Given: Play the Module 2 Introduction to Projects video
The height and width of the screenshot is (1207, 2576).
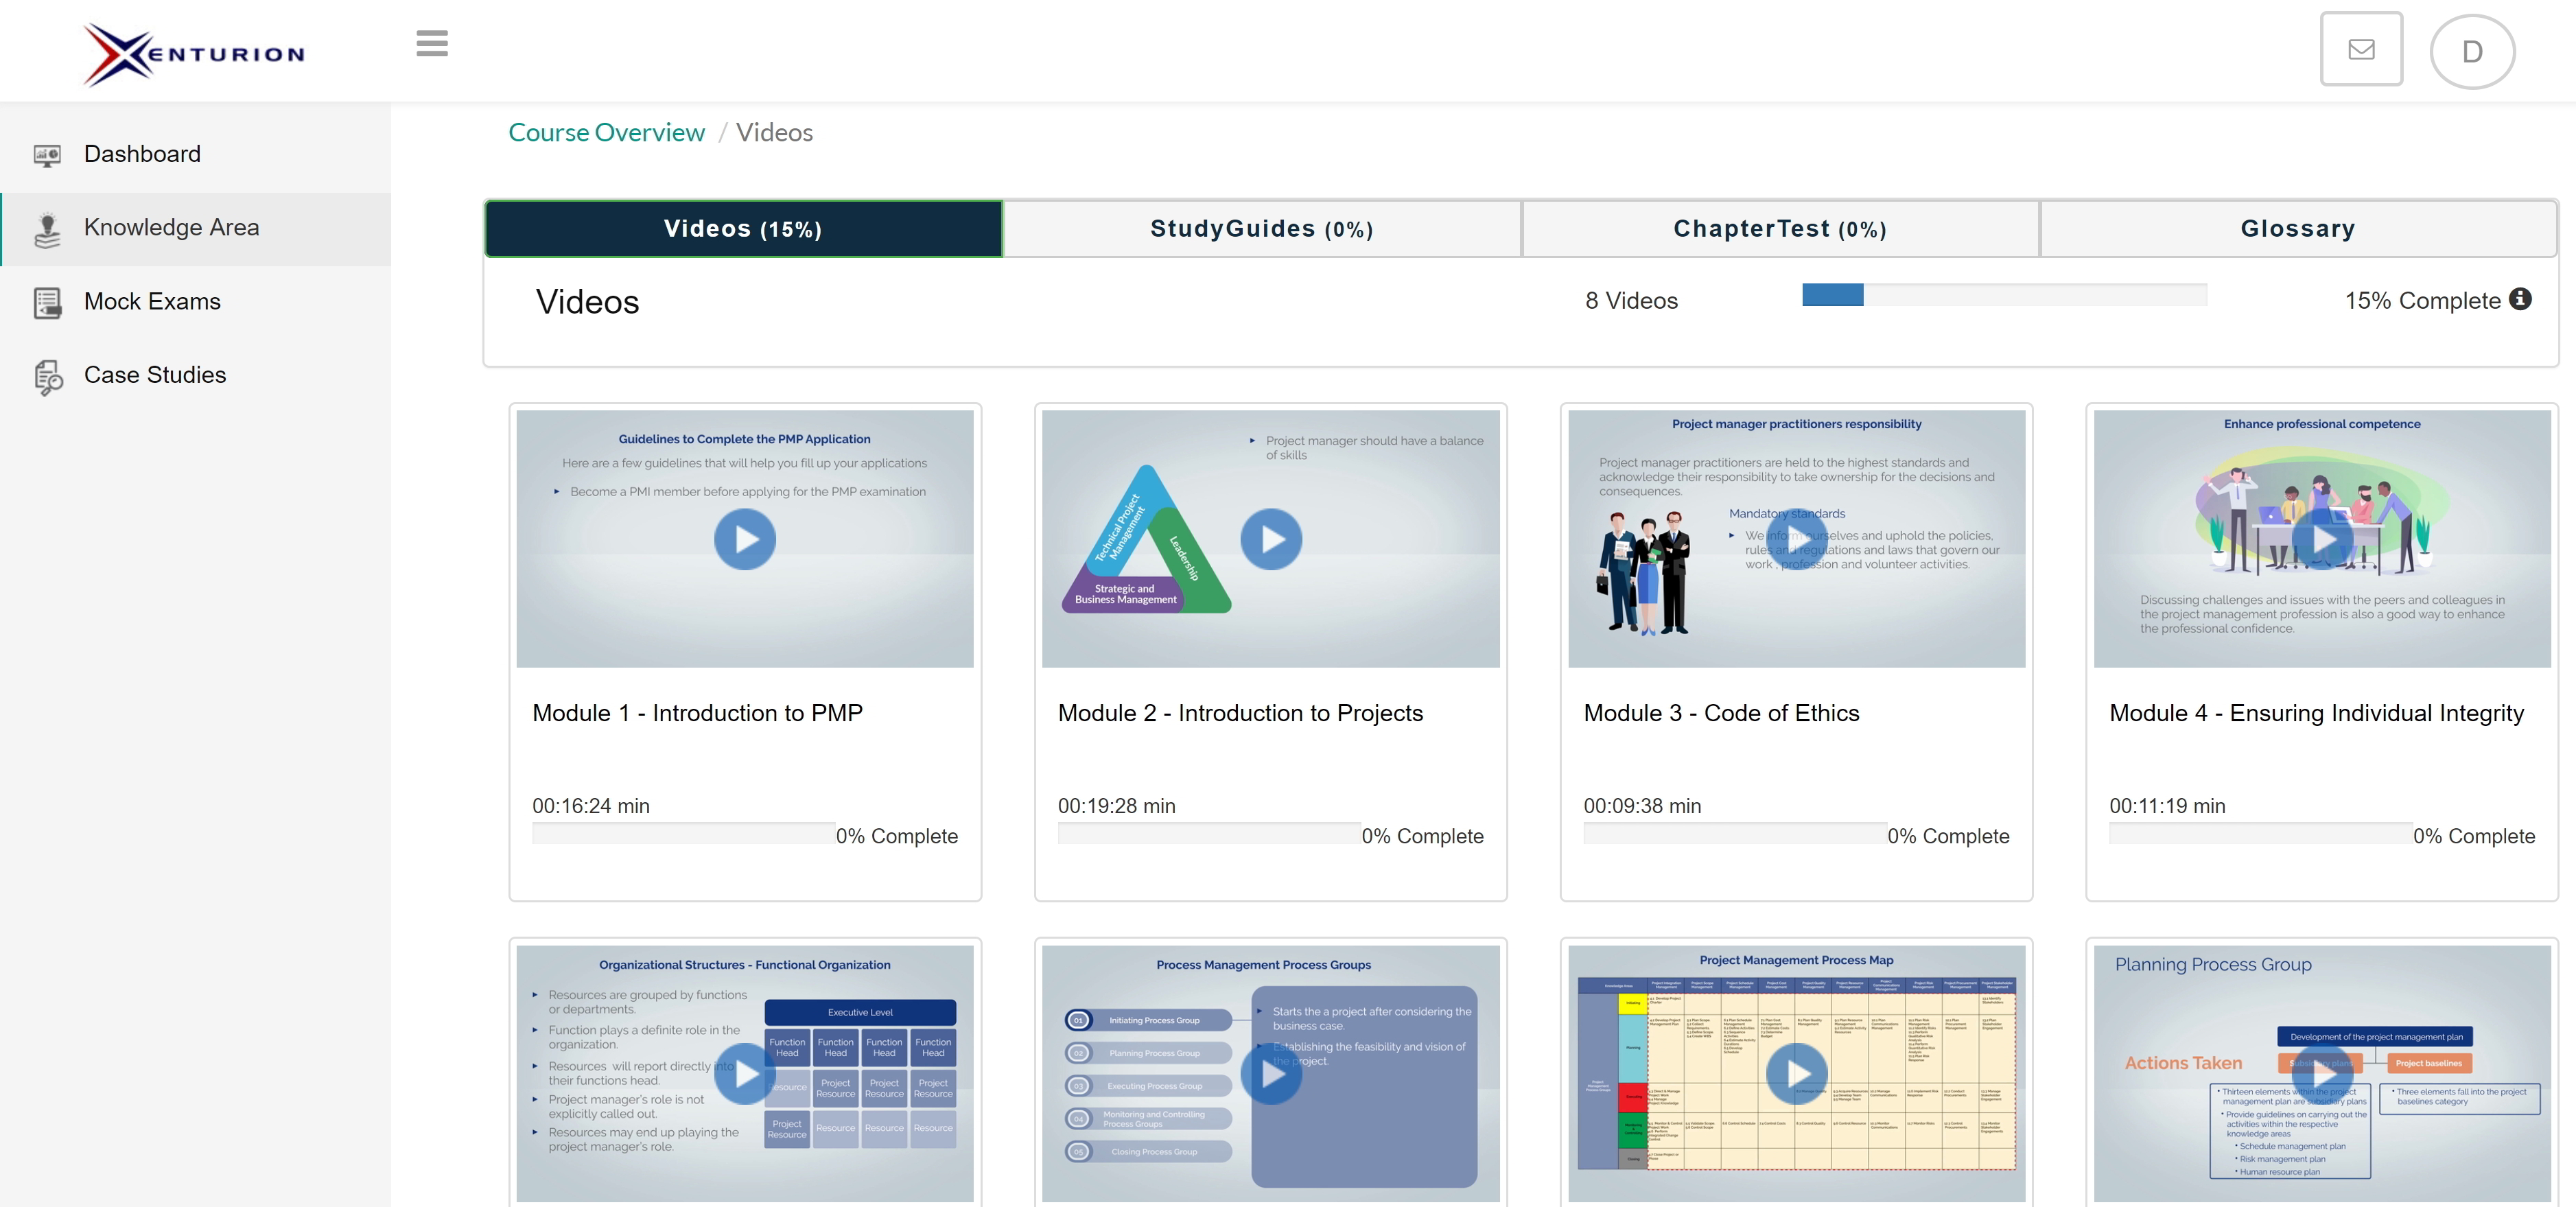Looking at the screenshot, I should pyautogui.click(x=1270, y=540).
